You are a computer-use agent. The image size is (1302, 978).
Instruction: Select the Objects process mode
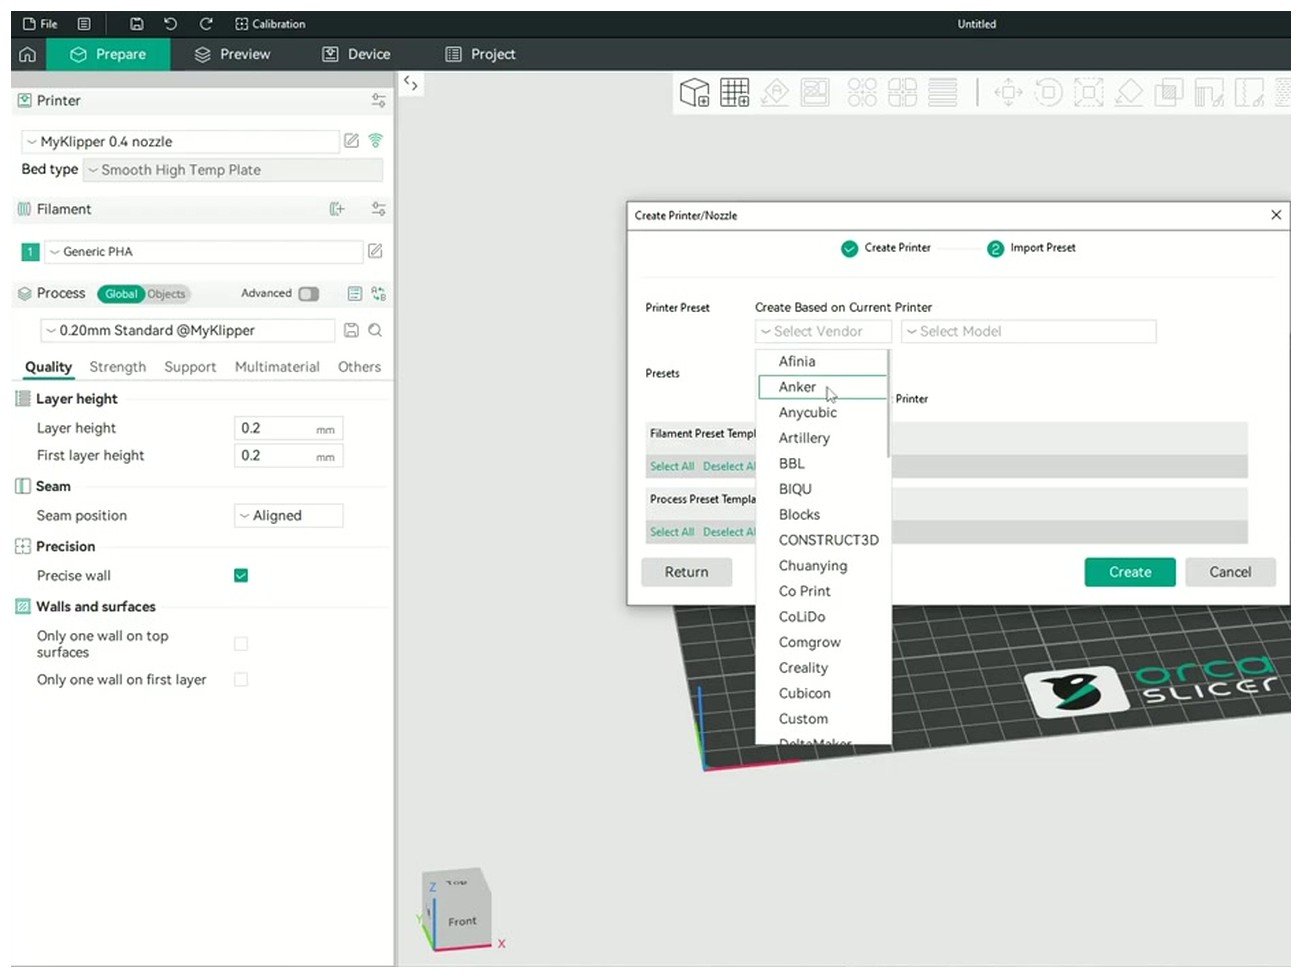[167, 294]
